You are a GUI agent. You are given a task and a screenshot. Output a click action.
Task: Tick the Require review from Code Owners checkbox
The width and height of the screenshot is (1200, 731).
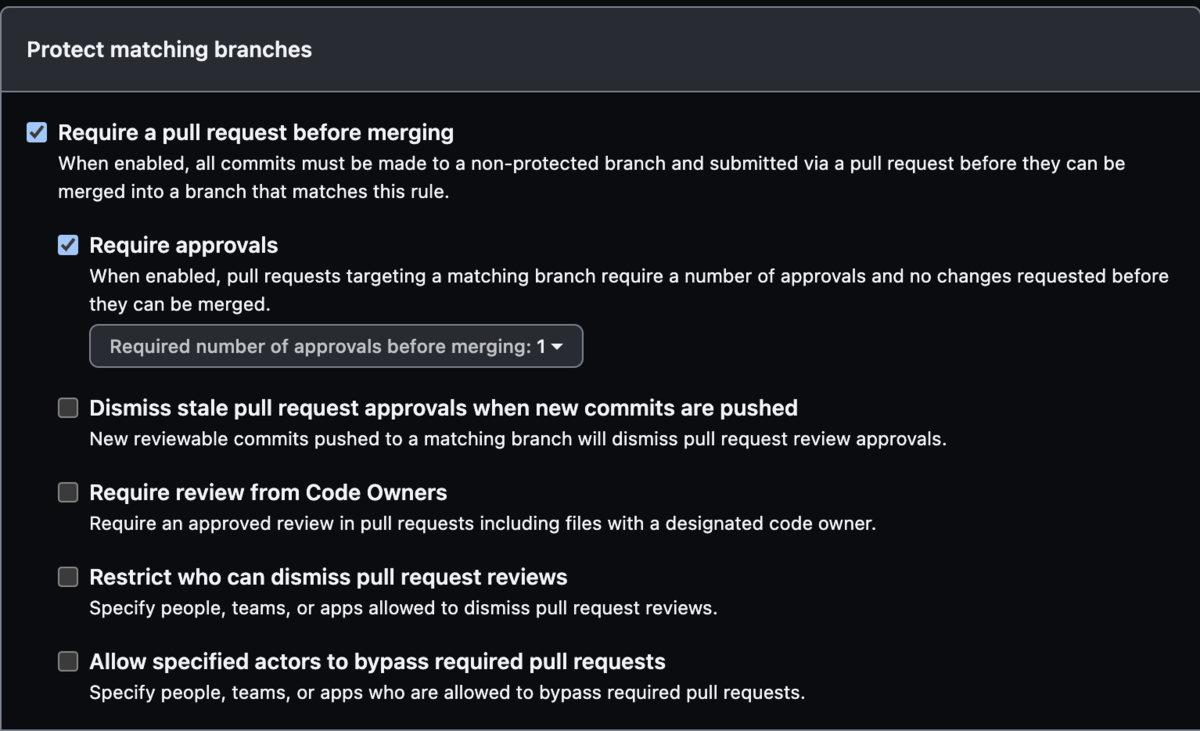(x=68, y=492)
